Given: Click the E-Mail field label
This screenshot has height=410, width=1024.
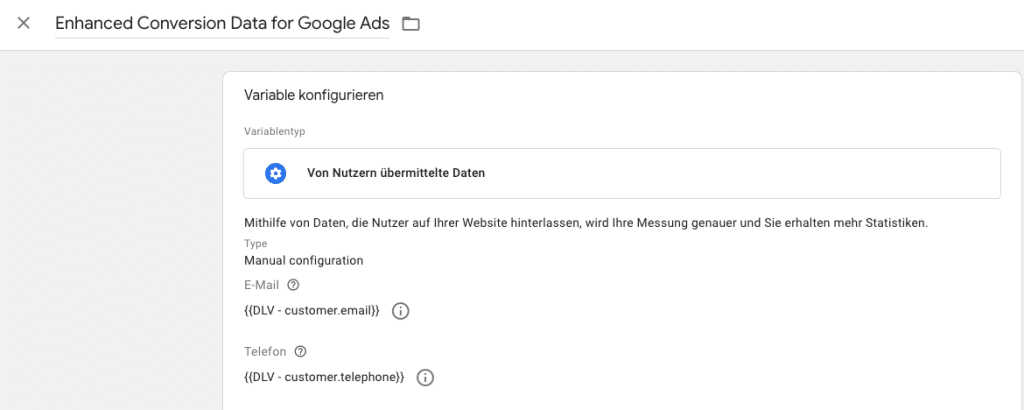Looking at the screenshot, I should [x=262, y=285].
